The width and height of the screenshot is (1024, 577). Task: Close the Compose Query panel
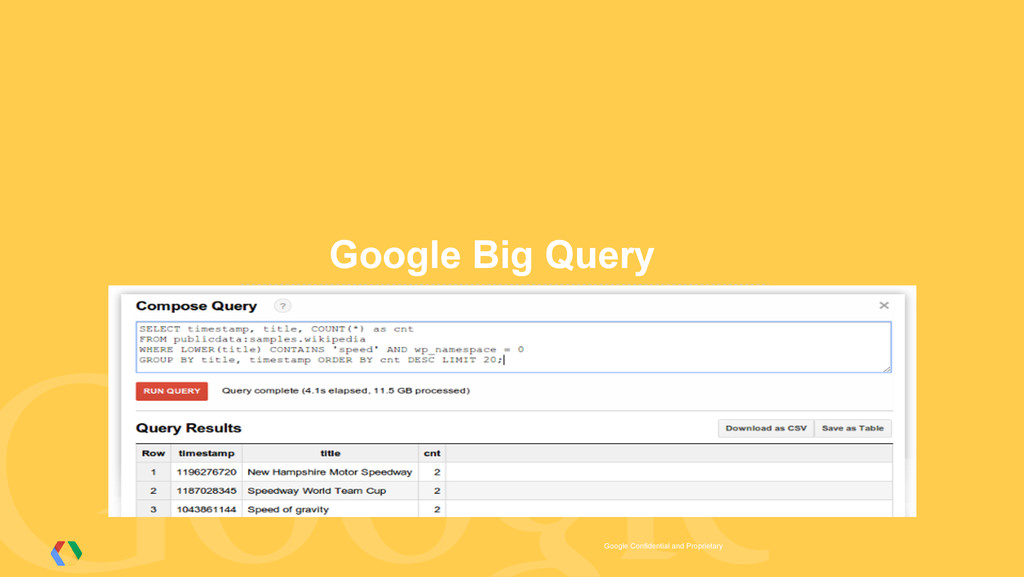[884, 305]
